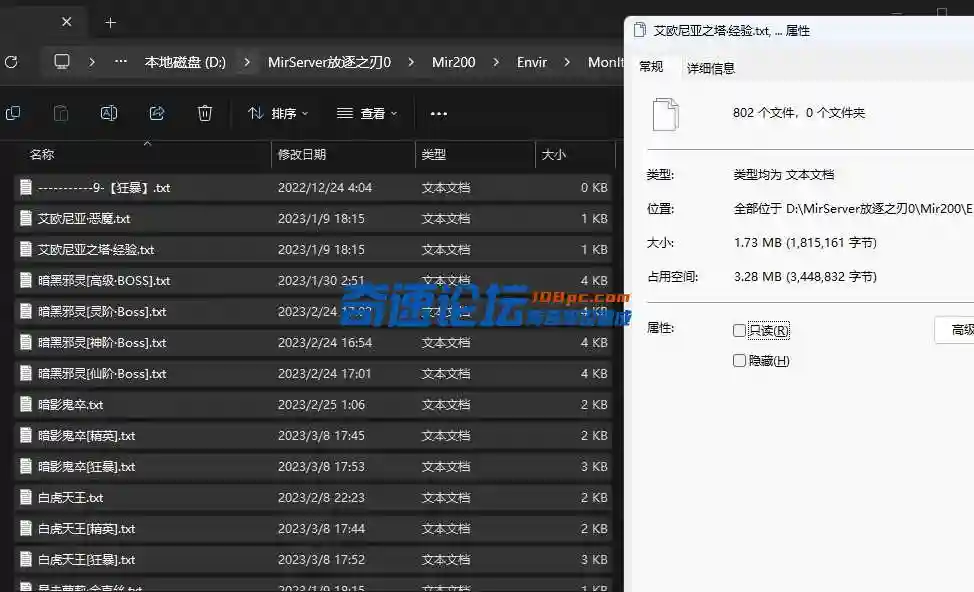Image resolution: width=974 pixels, height=592 pixels.
Task: Click the Paste toolbar icon
Action: click(x=61, y=113)
